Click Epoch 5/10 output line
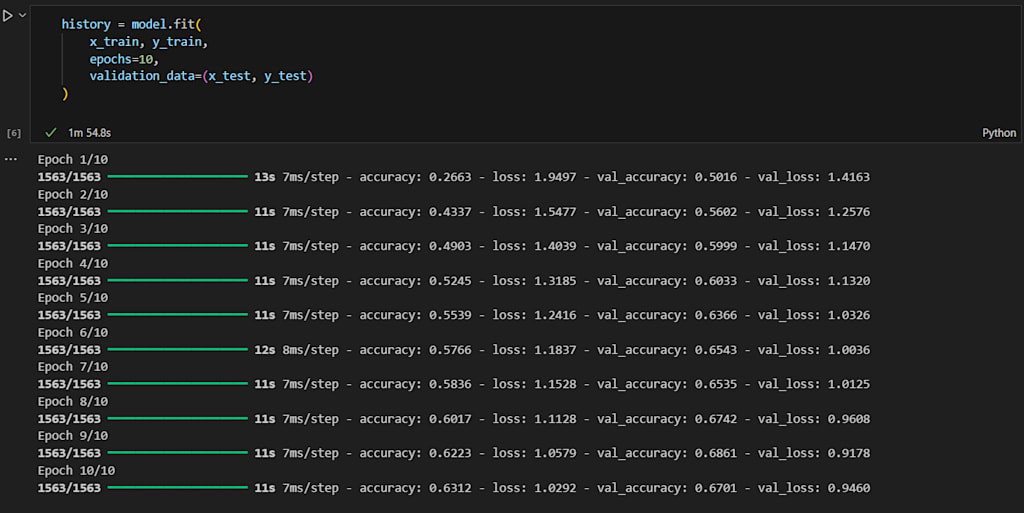The height and width of the screenshot is (513, 1024). click(x=72, y=298)
